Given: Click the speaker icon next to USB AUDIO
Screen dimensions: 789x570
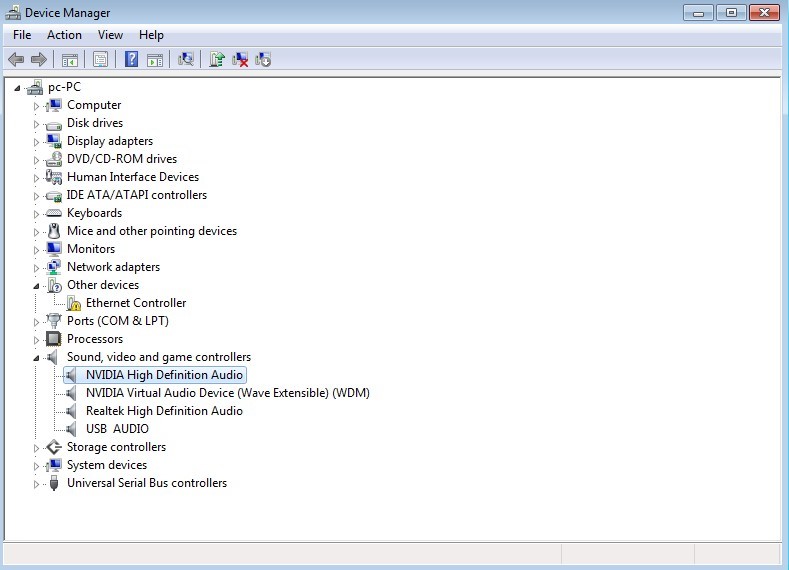Looking at the screenshot, I should click(x=71, y=429).
